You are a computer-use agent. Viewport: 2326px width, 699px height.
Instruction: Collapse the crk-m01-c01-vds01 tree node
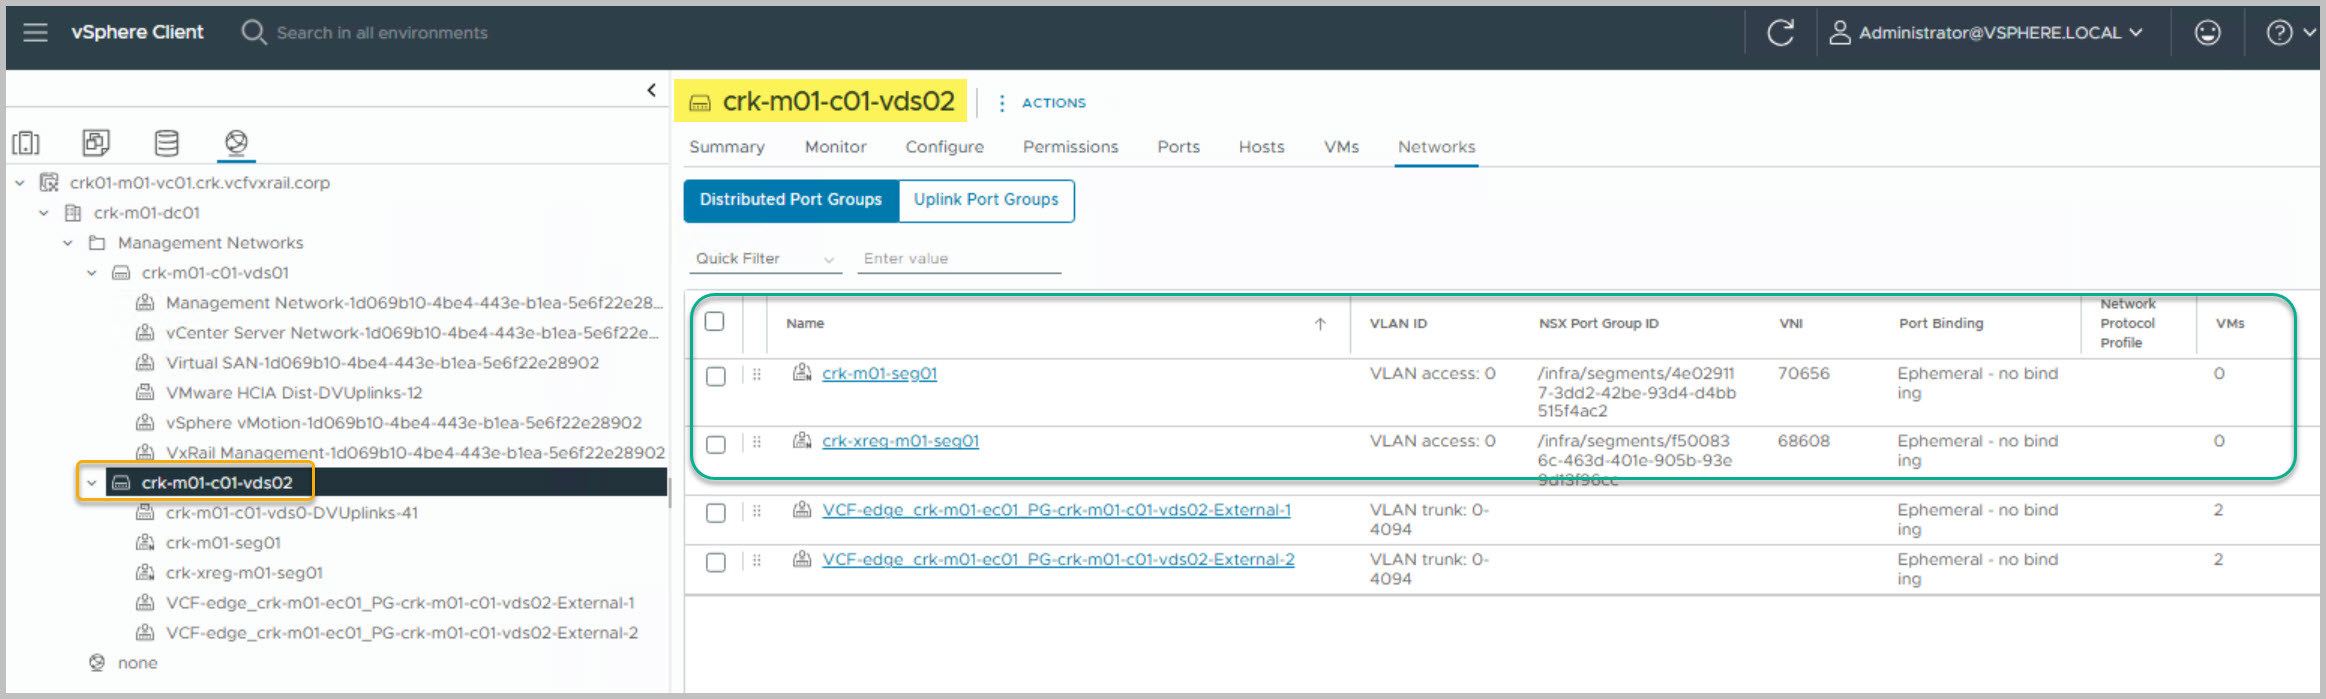coord(92,273)
